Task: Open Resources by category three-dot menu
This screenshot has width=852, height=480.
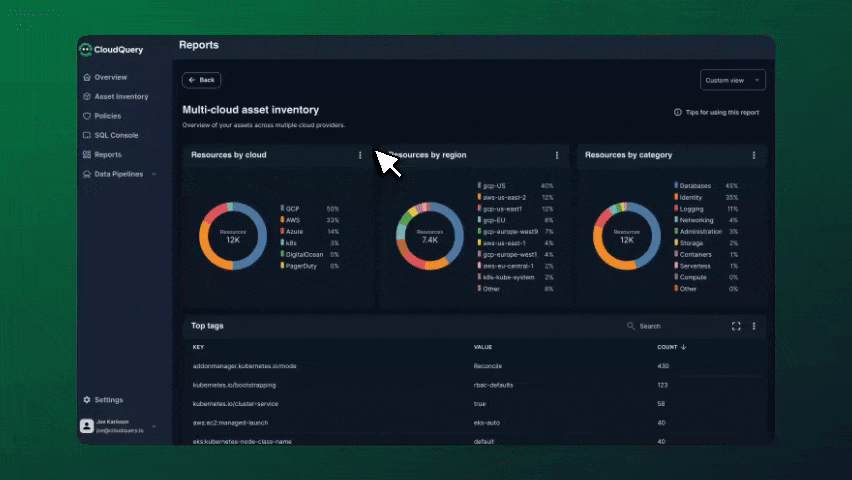Action: (x=754, y=155)
